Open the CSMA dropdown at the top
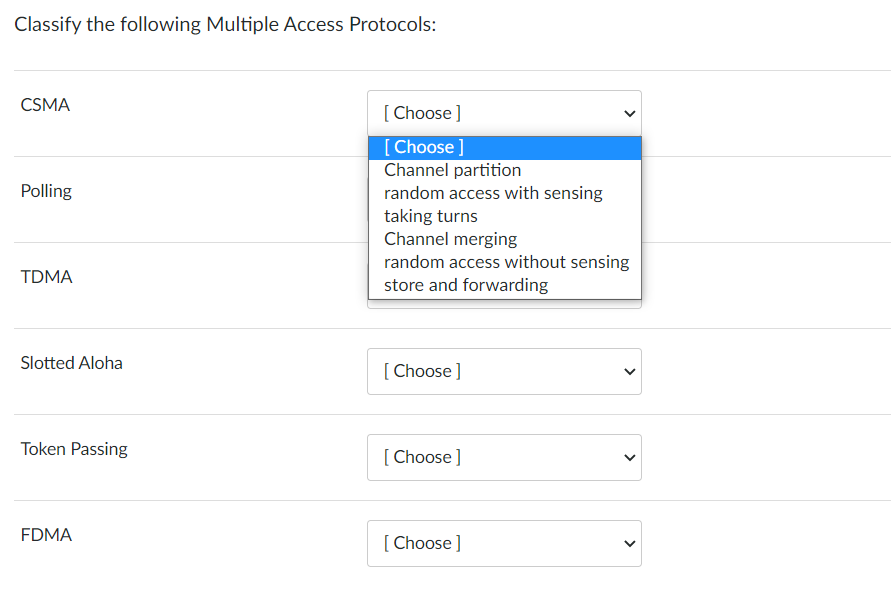Image resolution: width=891 pixels, height=603 pixels. pyautogui.click(x=504, y=112)
